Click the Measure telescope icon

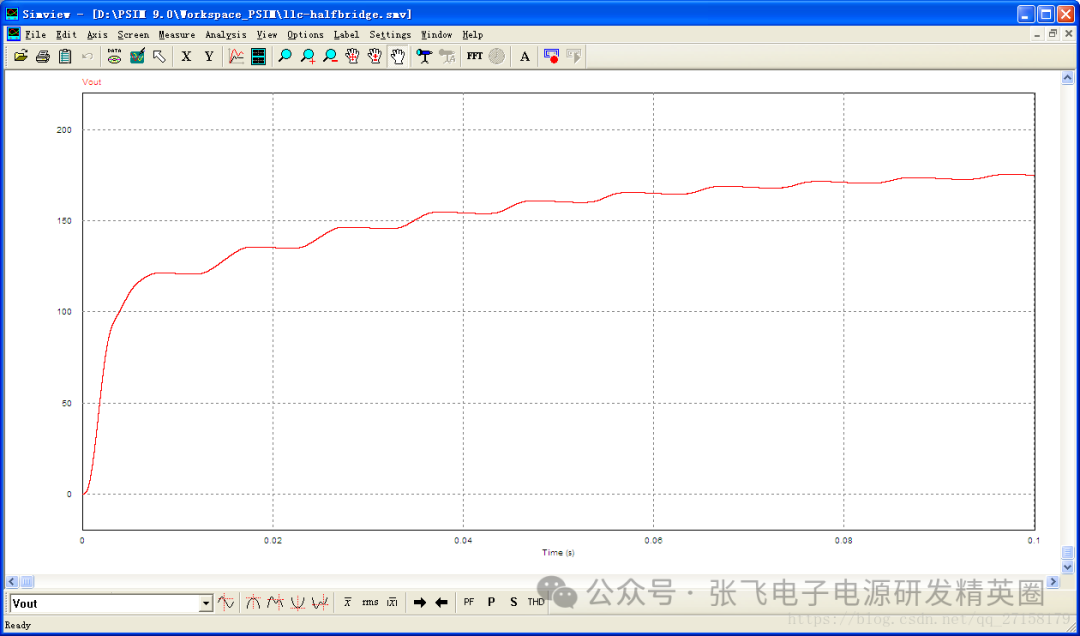pos(424,57)
